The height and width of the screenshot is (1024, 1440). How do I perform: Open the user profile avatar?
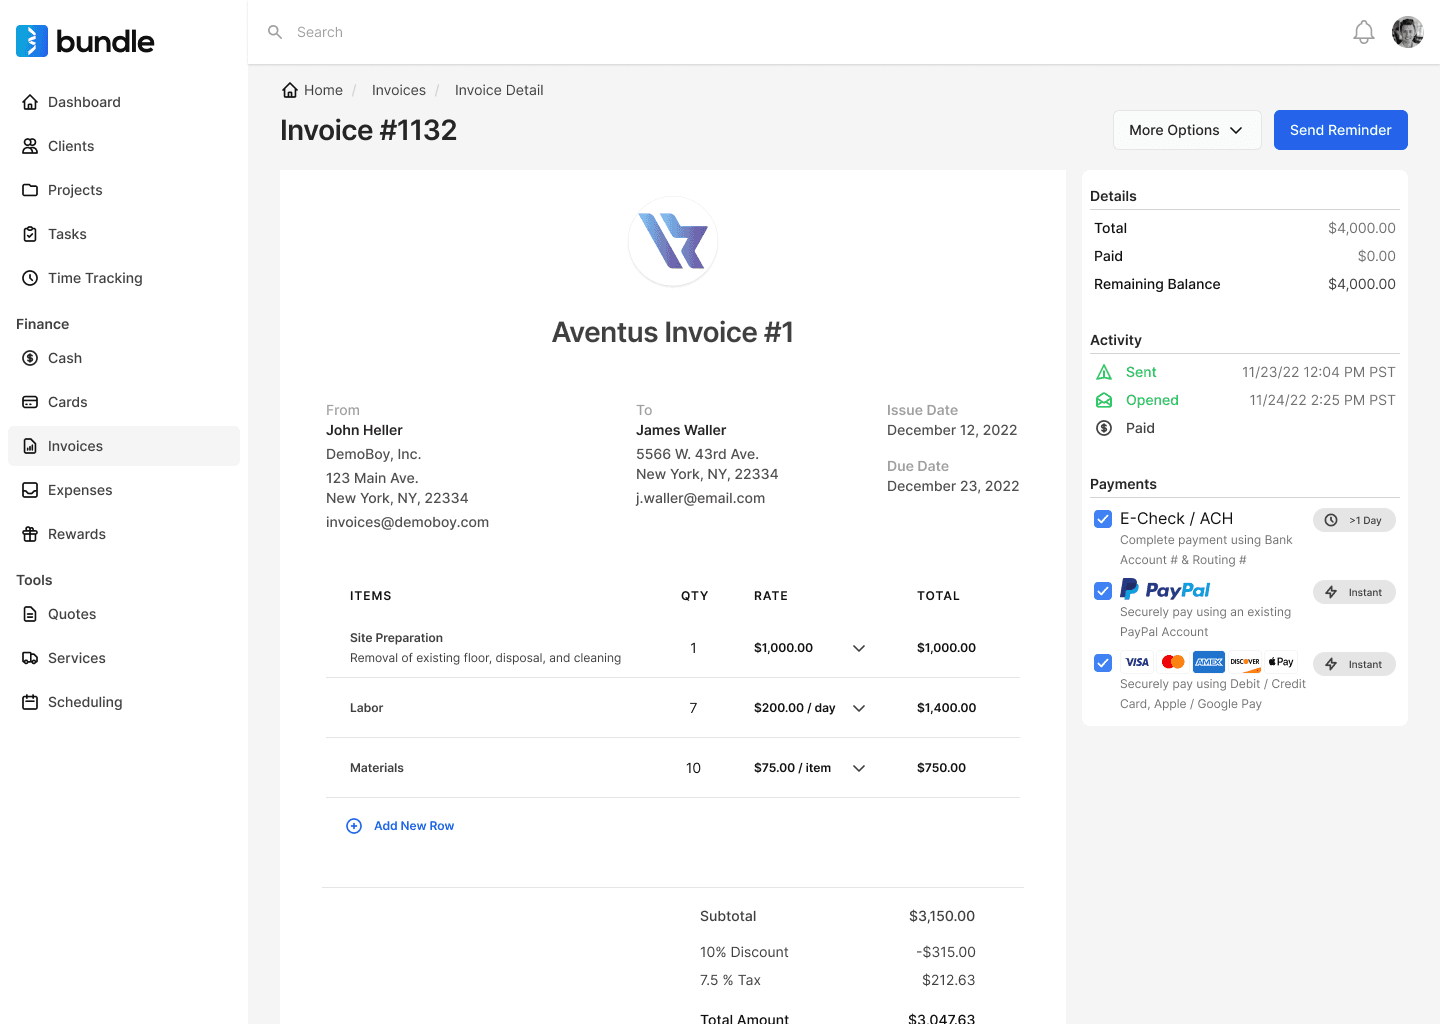pos(1407,32)
